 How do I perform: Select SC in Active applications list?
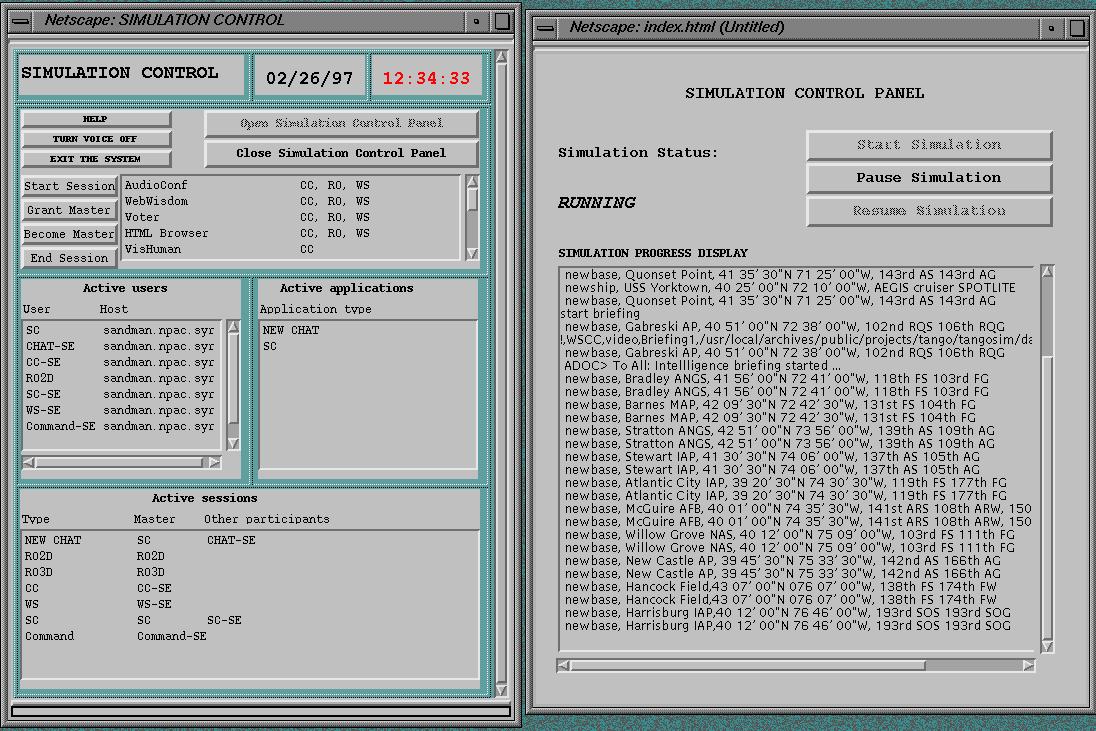coord(368,346)
